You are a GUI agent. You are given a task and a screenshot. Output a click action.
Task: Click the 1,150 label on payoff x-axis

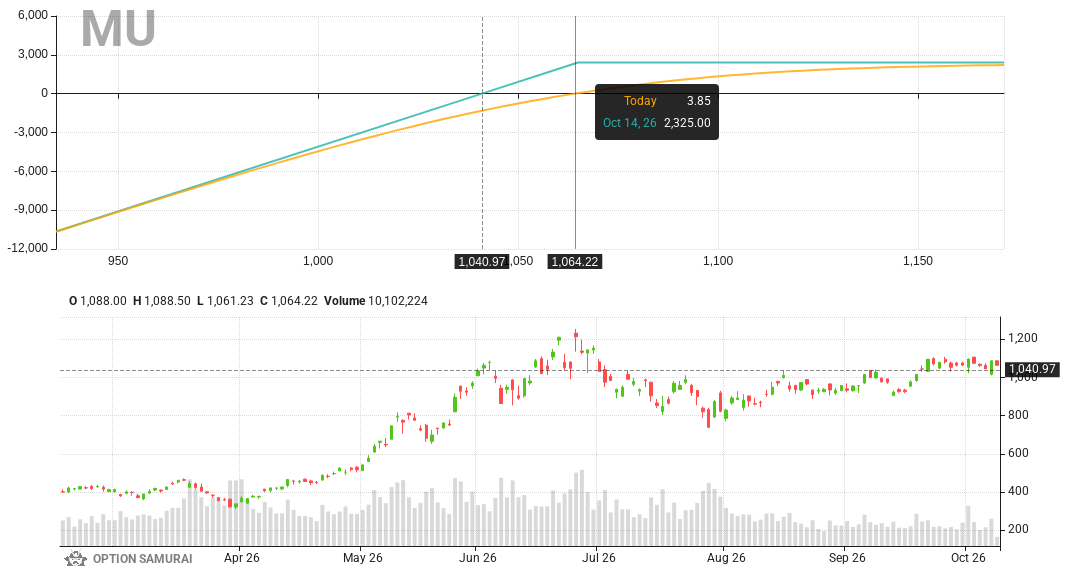[917, 260]
